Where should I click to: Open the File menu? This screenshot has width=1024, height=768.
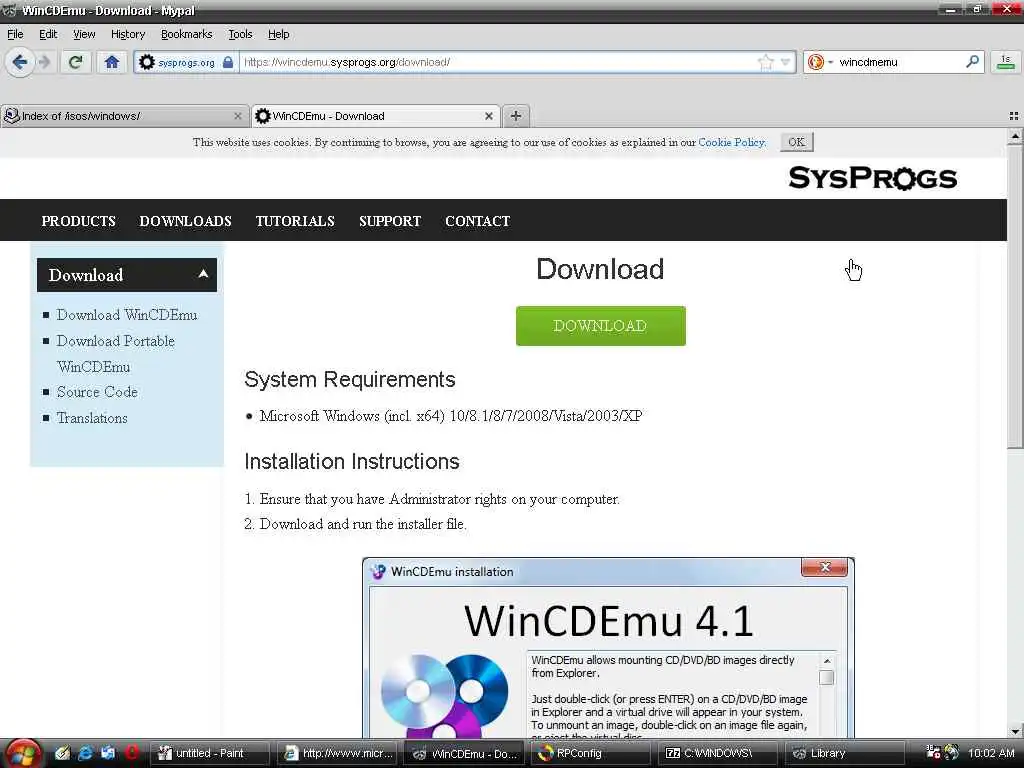coord(15,34)
